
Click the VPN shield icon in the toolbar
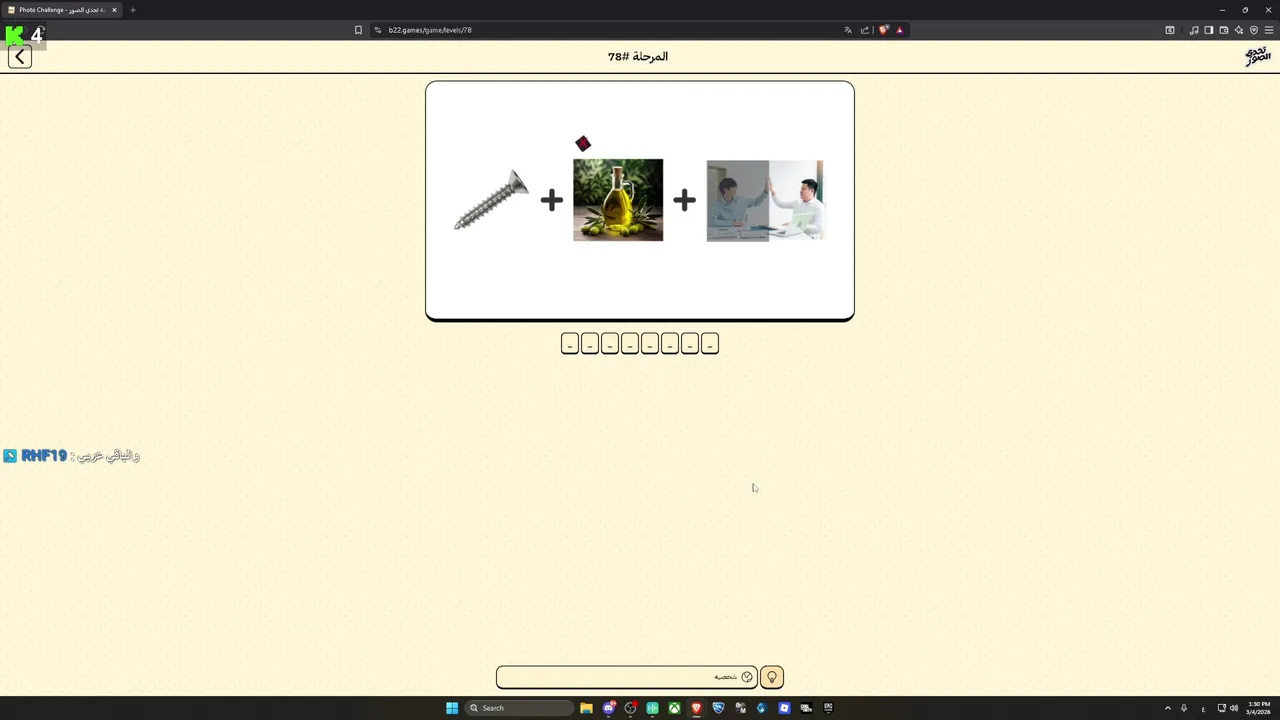coord(1254,30)
